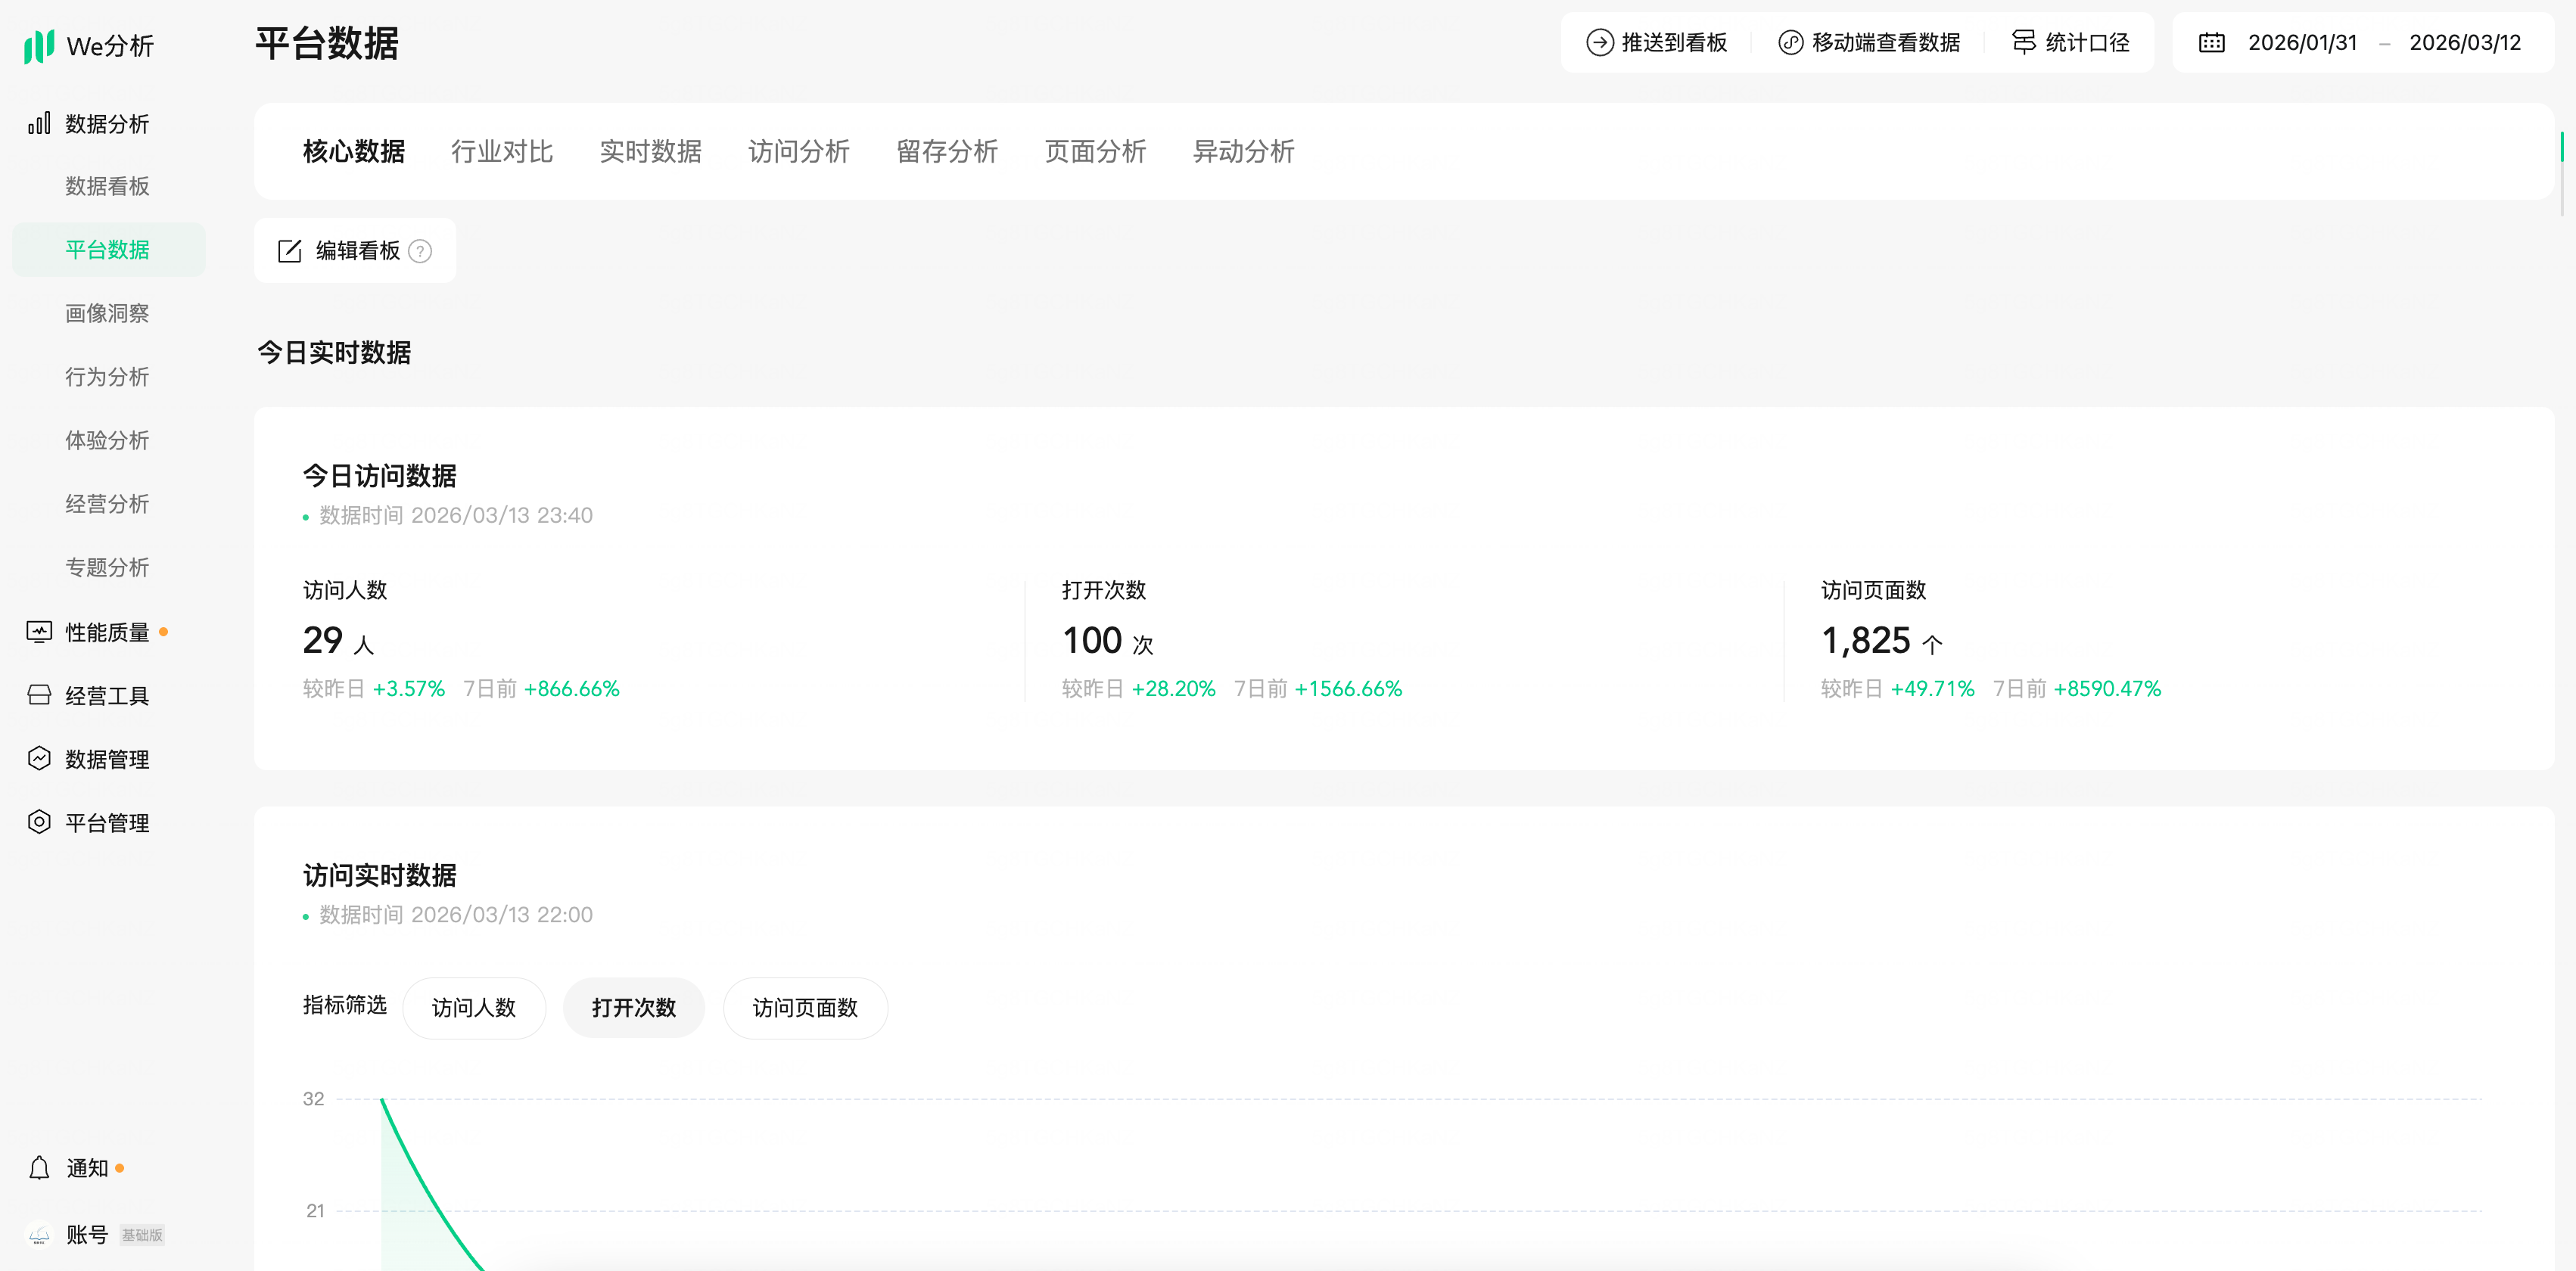The height and width of the screenshot is (1271, 2576).
Task: Open 性能质量 monitor icon in sidebar
Action: coord(39,632)
